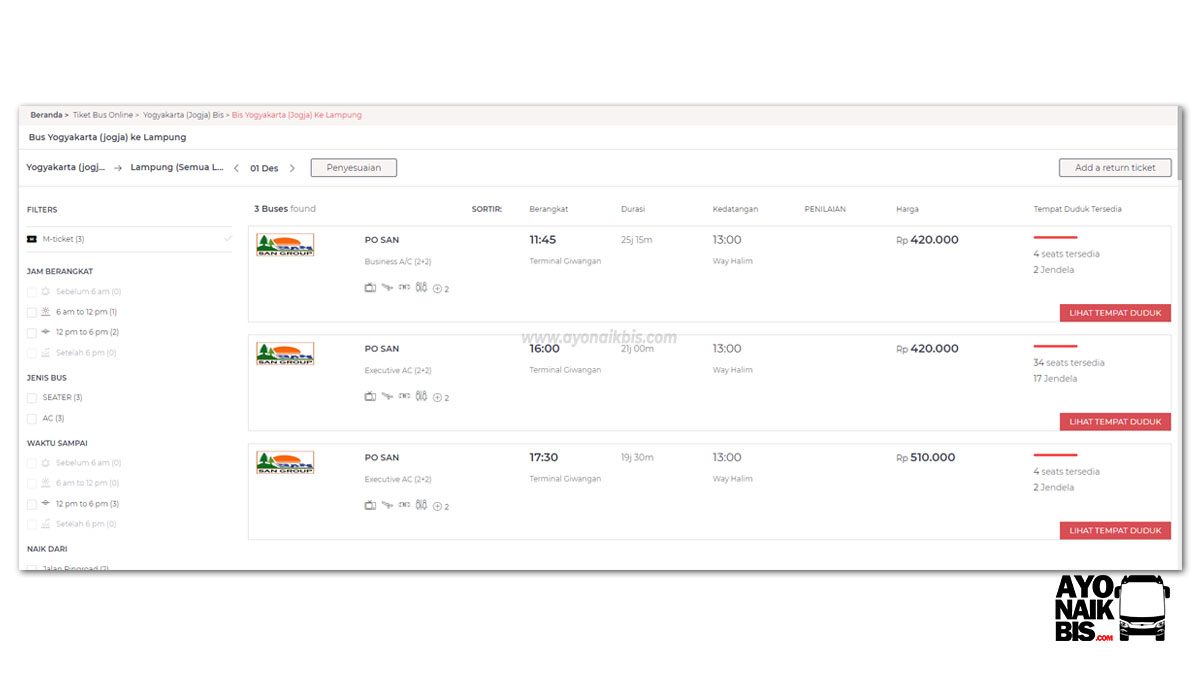The image size is (1200, 675).
Task: Expand the +2 extra amenities on first bus
Action: coord(437,288)
